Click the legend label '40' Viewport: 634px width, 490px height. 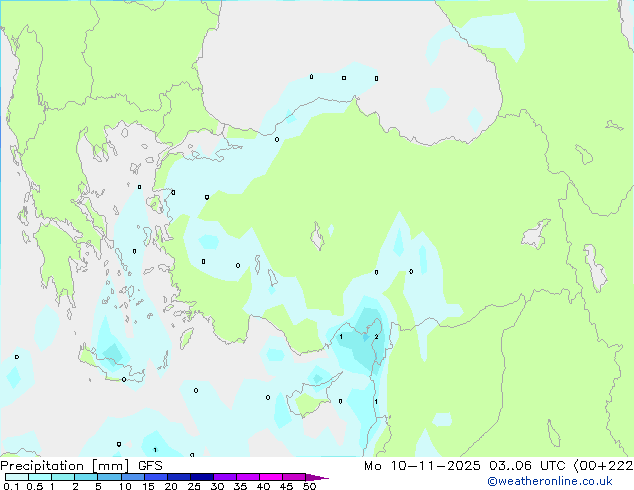coord(263,486)
